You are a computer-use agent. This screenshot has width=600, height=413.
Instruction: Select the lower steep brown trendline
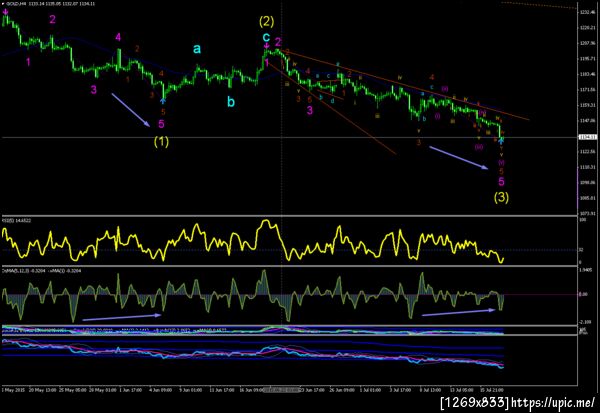331,108
